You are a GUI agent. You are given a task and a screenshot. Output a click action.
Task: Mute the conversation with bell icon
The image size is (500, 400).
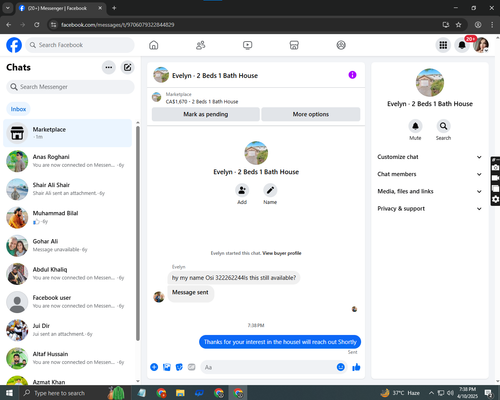click(x=415, y=126)
